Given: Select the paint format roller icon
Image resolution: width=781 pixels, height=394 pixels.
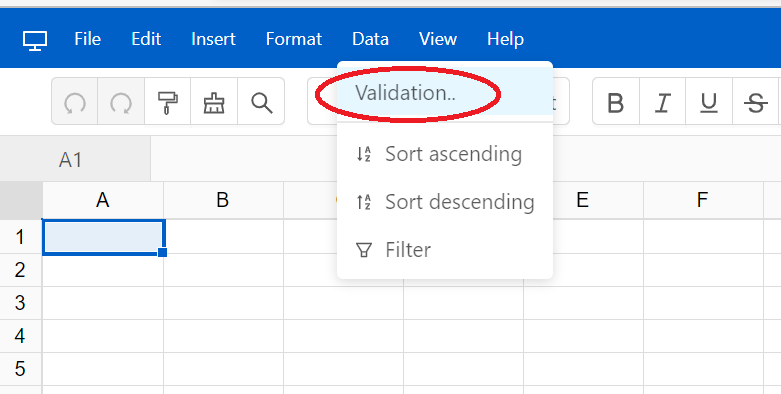Looking at the screenshot, I should tap(167, 102).
